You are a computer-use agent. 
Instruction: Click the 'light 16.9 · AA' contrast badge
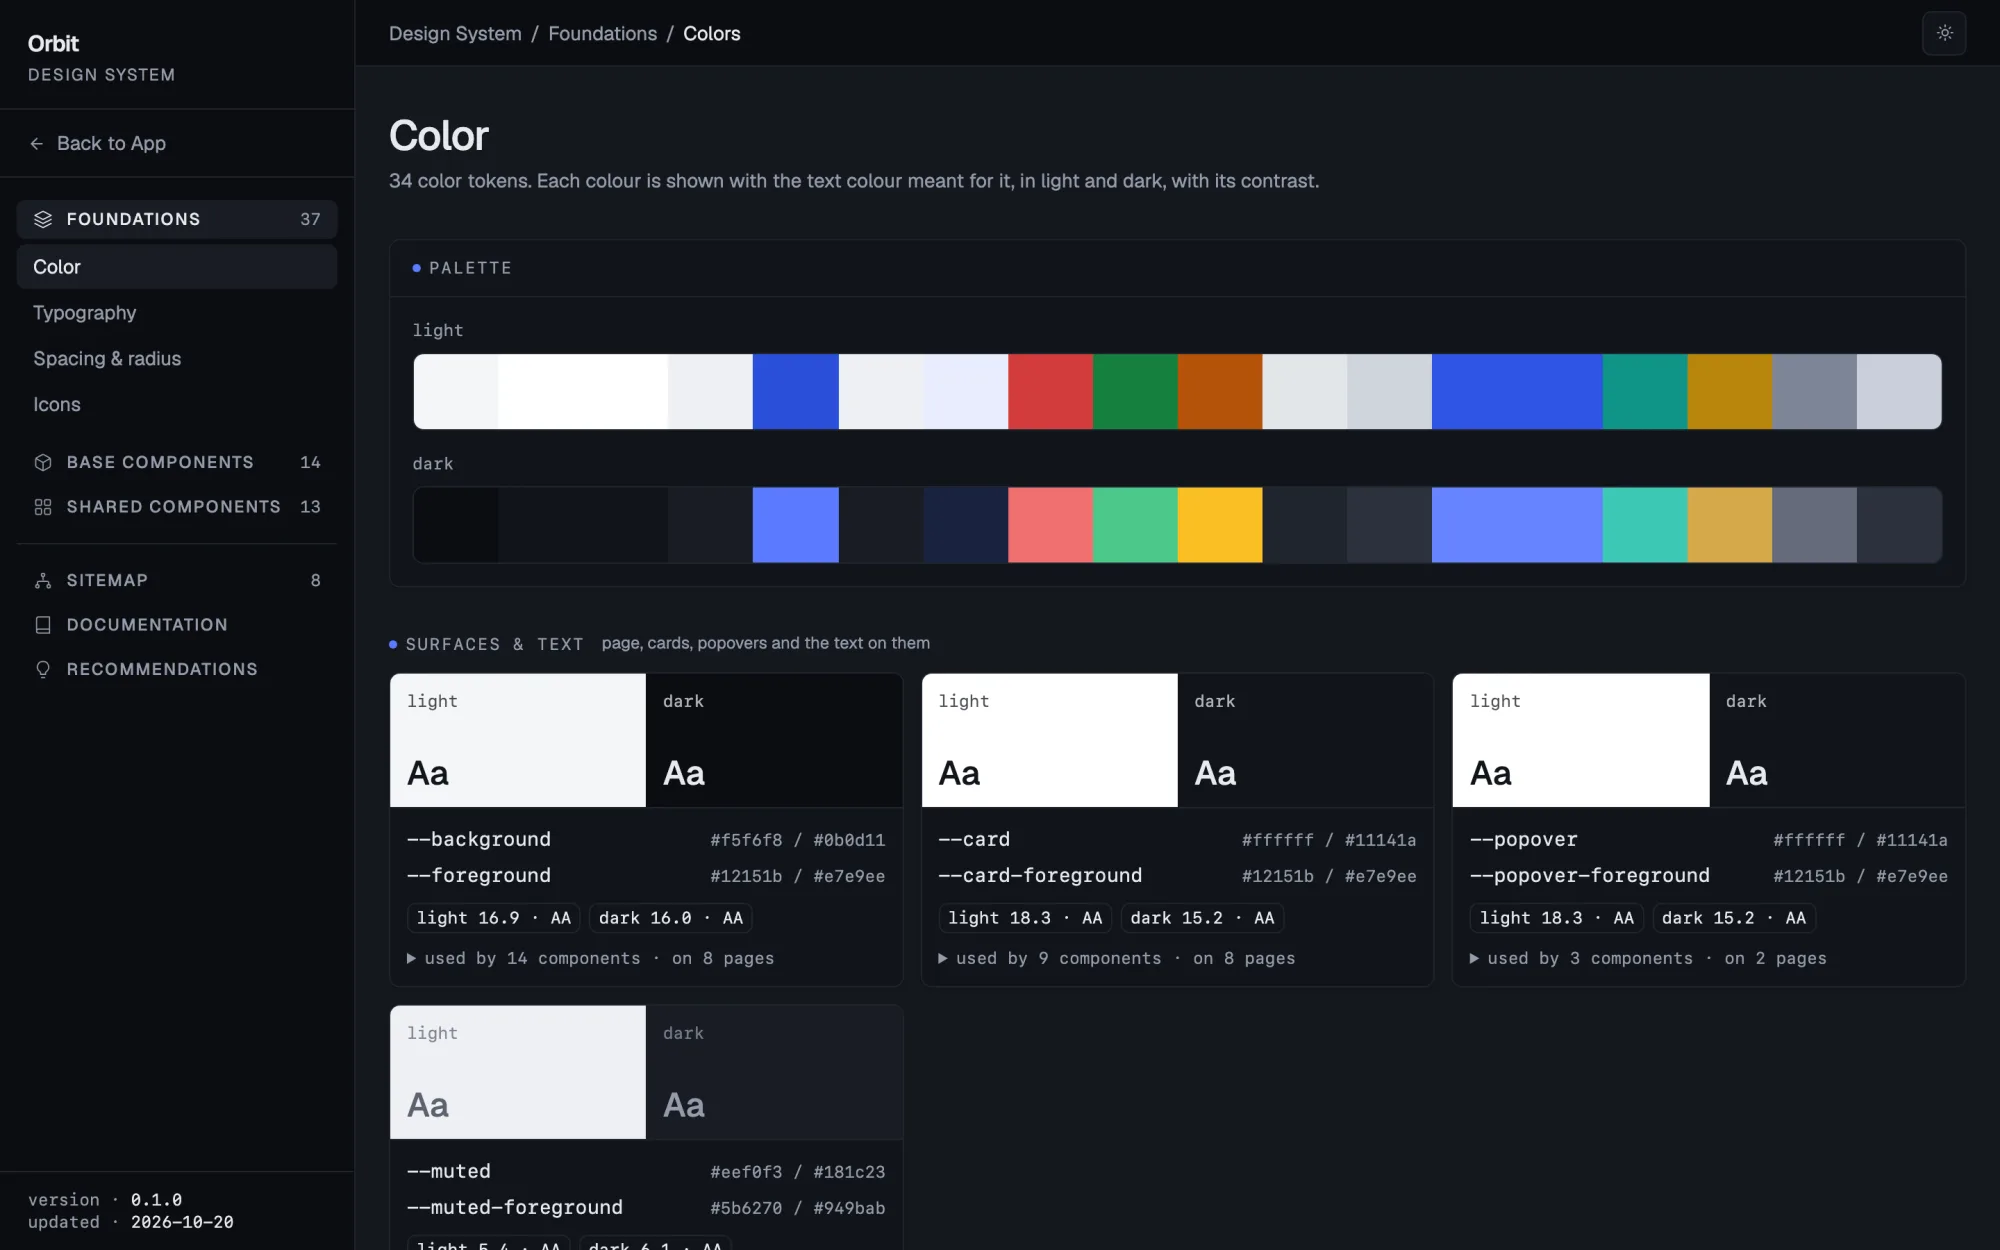click(494, 918)
